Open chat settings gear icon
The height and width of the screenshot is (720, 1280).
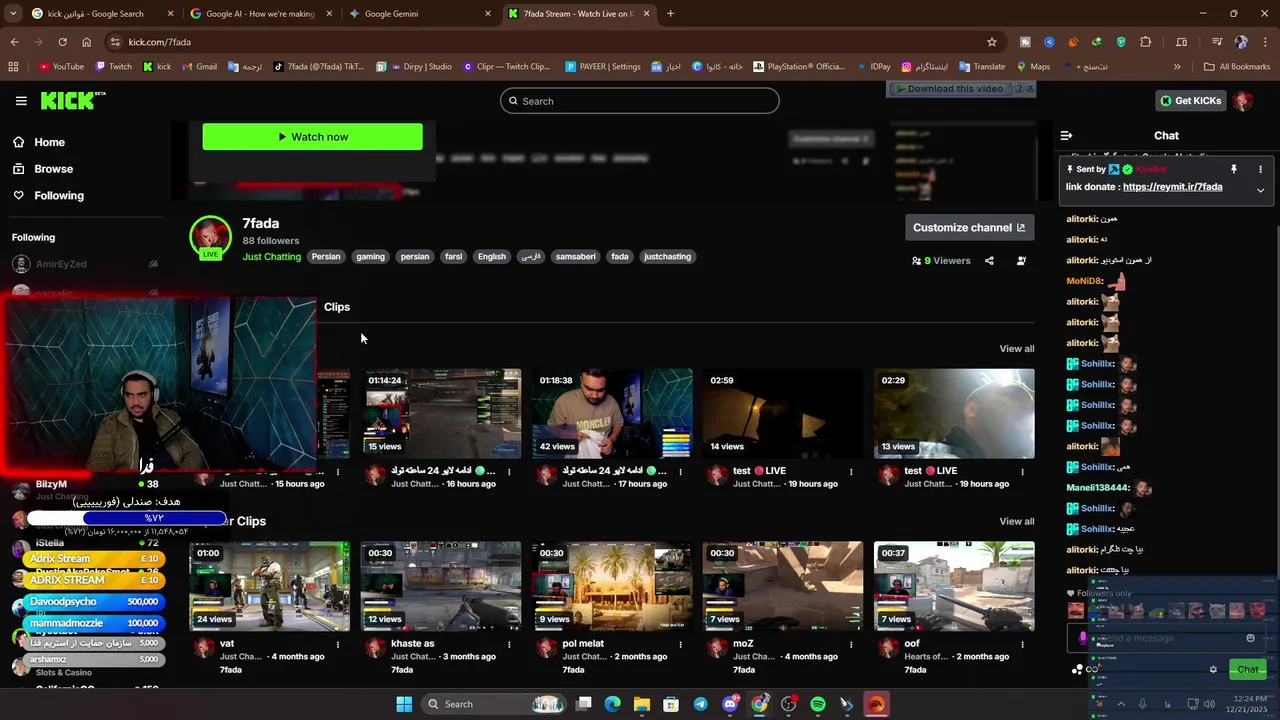pos(1213,670)
